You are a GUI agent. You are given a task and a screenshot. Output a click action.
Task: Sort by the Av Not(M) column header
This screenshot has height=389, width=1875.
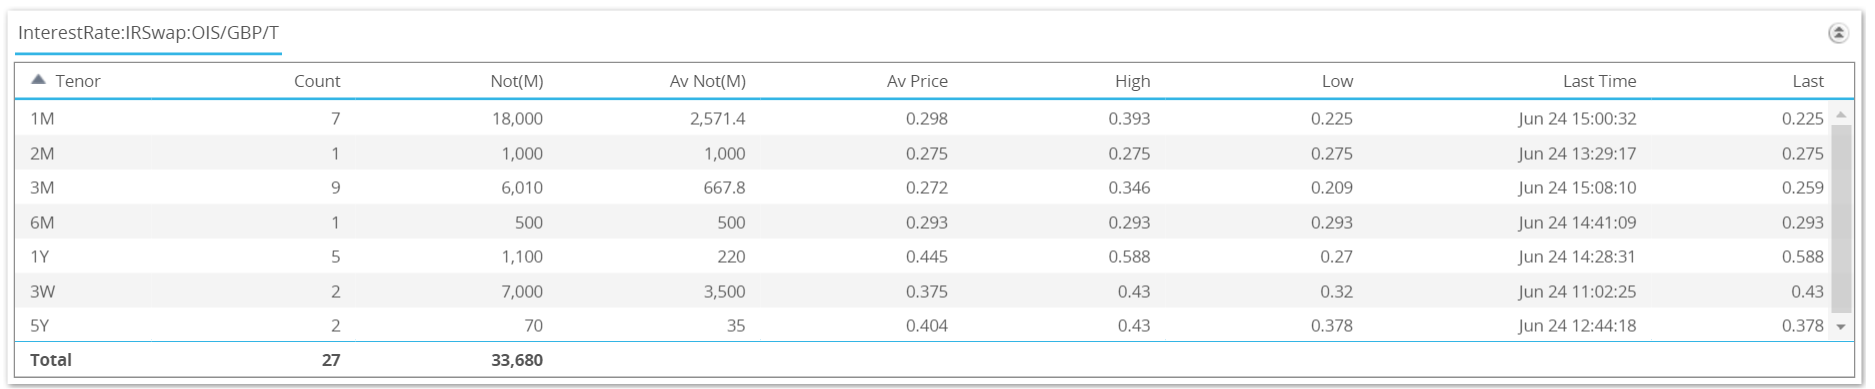tap(708, 81)
